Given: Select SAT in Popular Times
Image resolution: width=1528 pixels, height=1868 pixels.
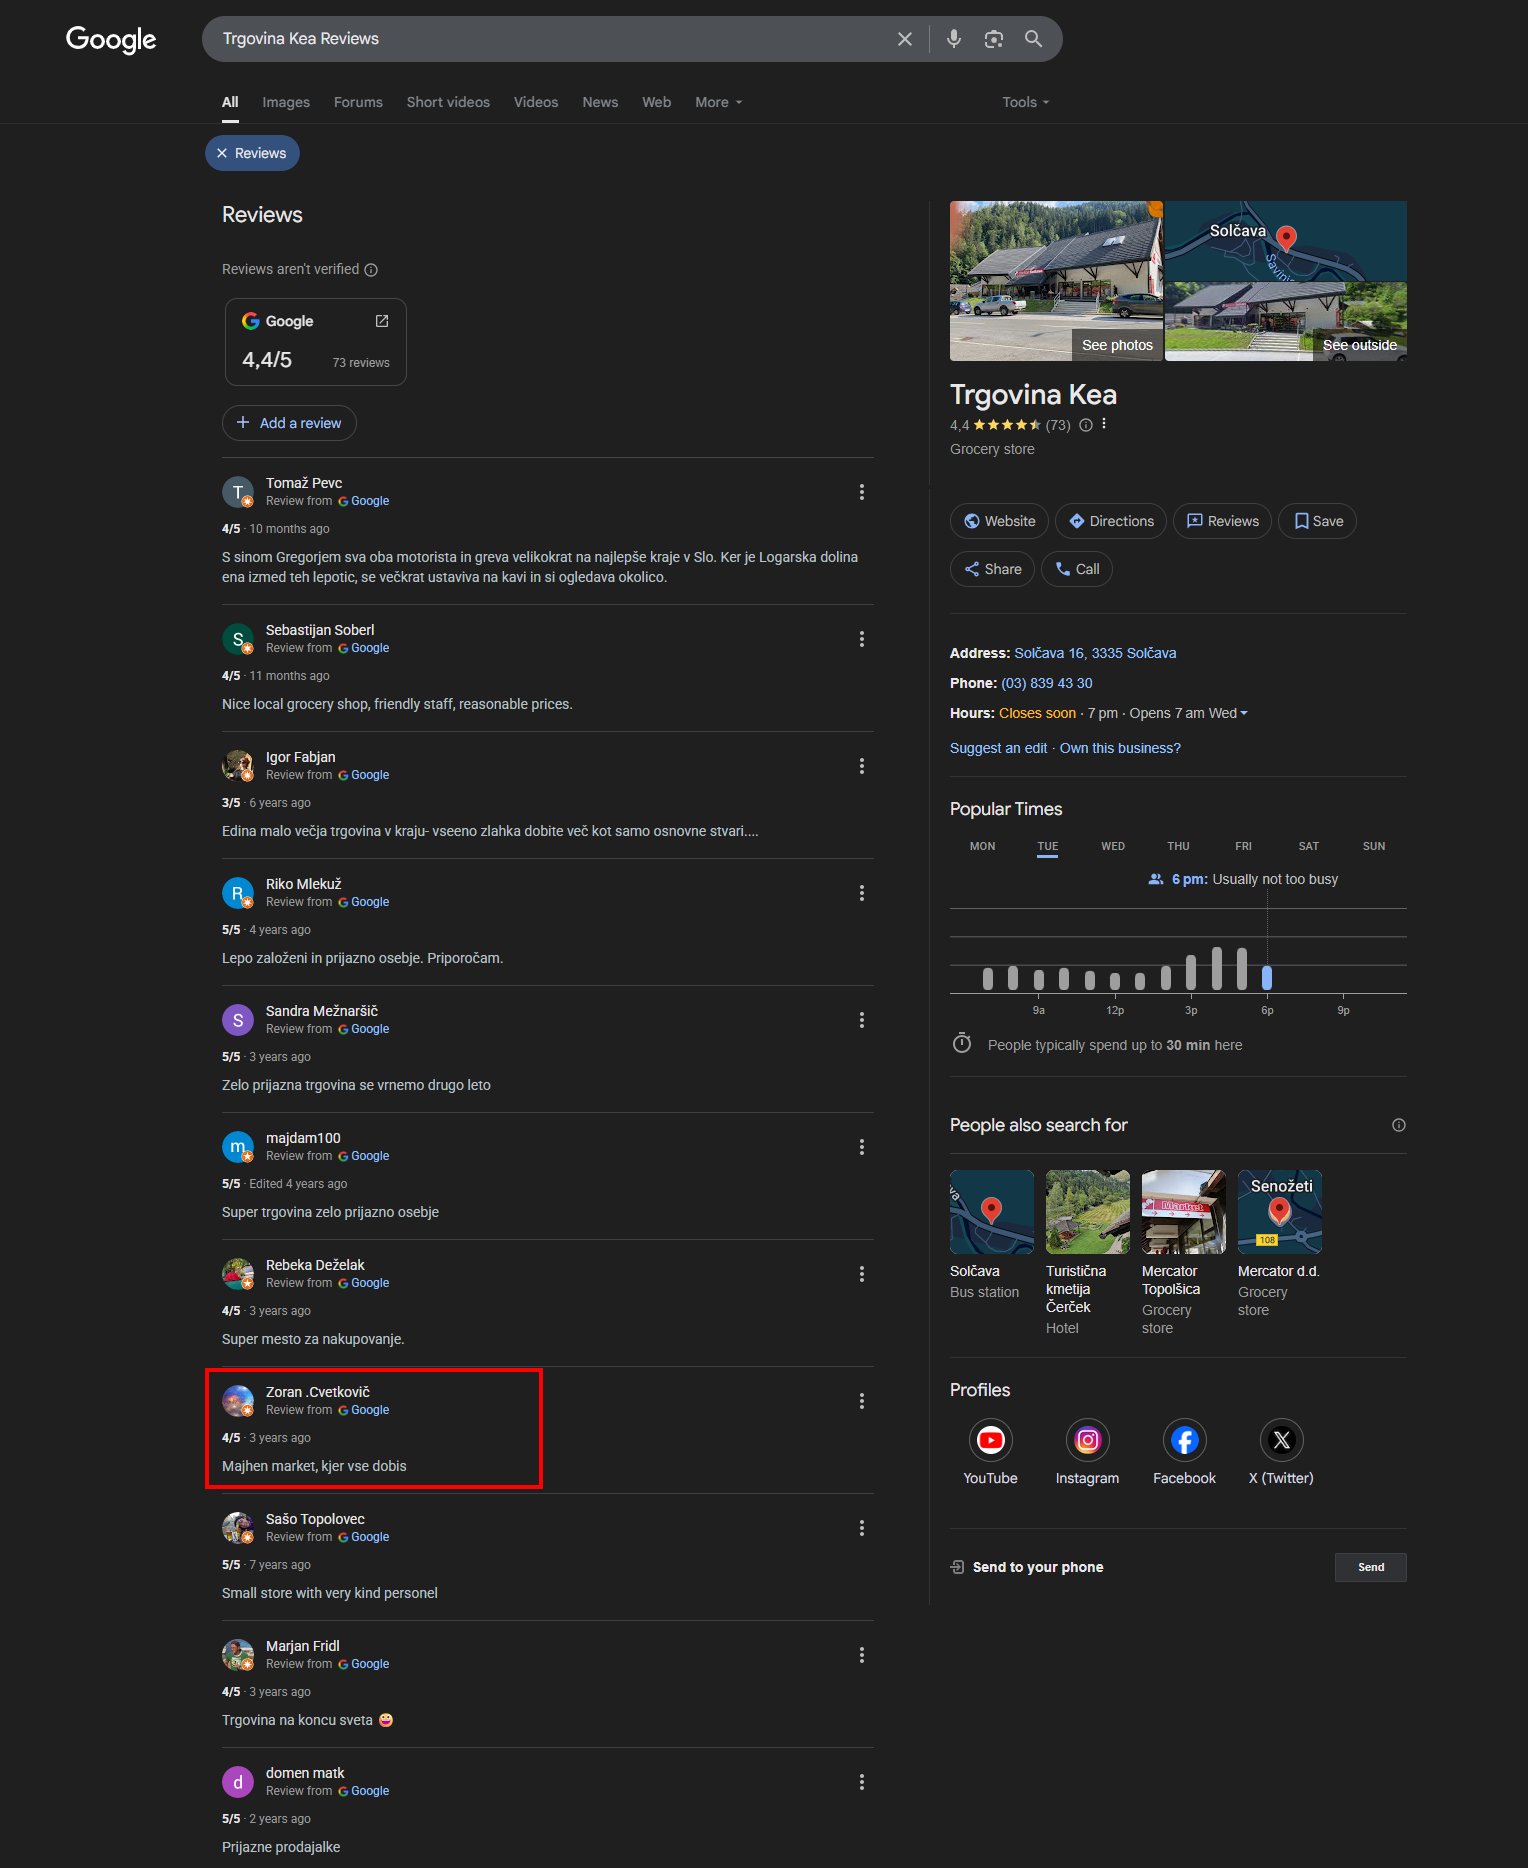Looking at the screenshot, I should tap(1309, 846).
